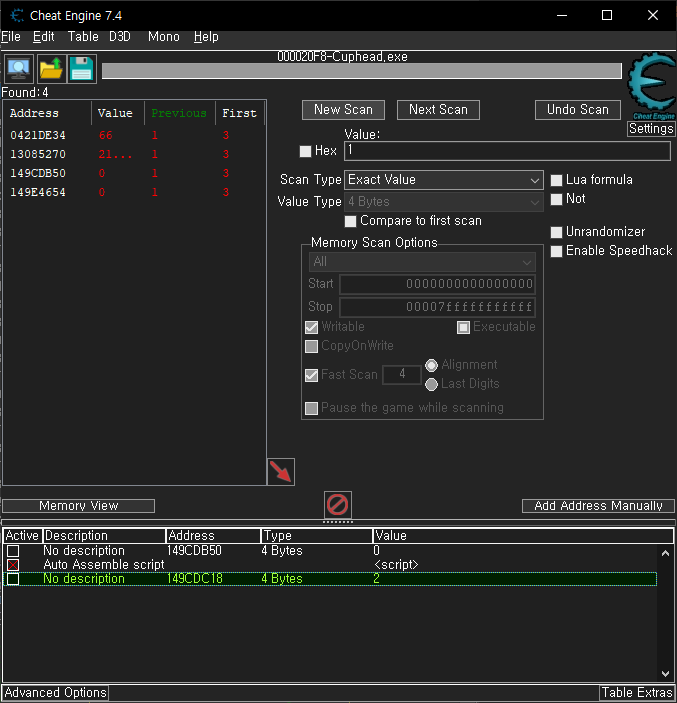This screenshot has width=677, height=703.
Task: Click the <script> value cell
Action: tap(396, 565)
